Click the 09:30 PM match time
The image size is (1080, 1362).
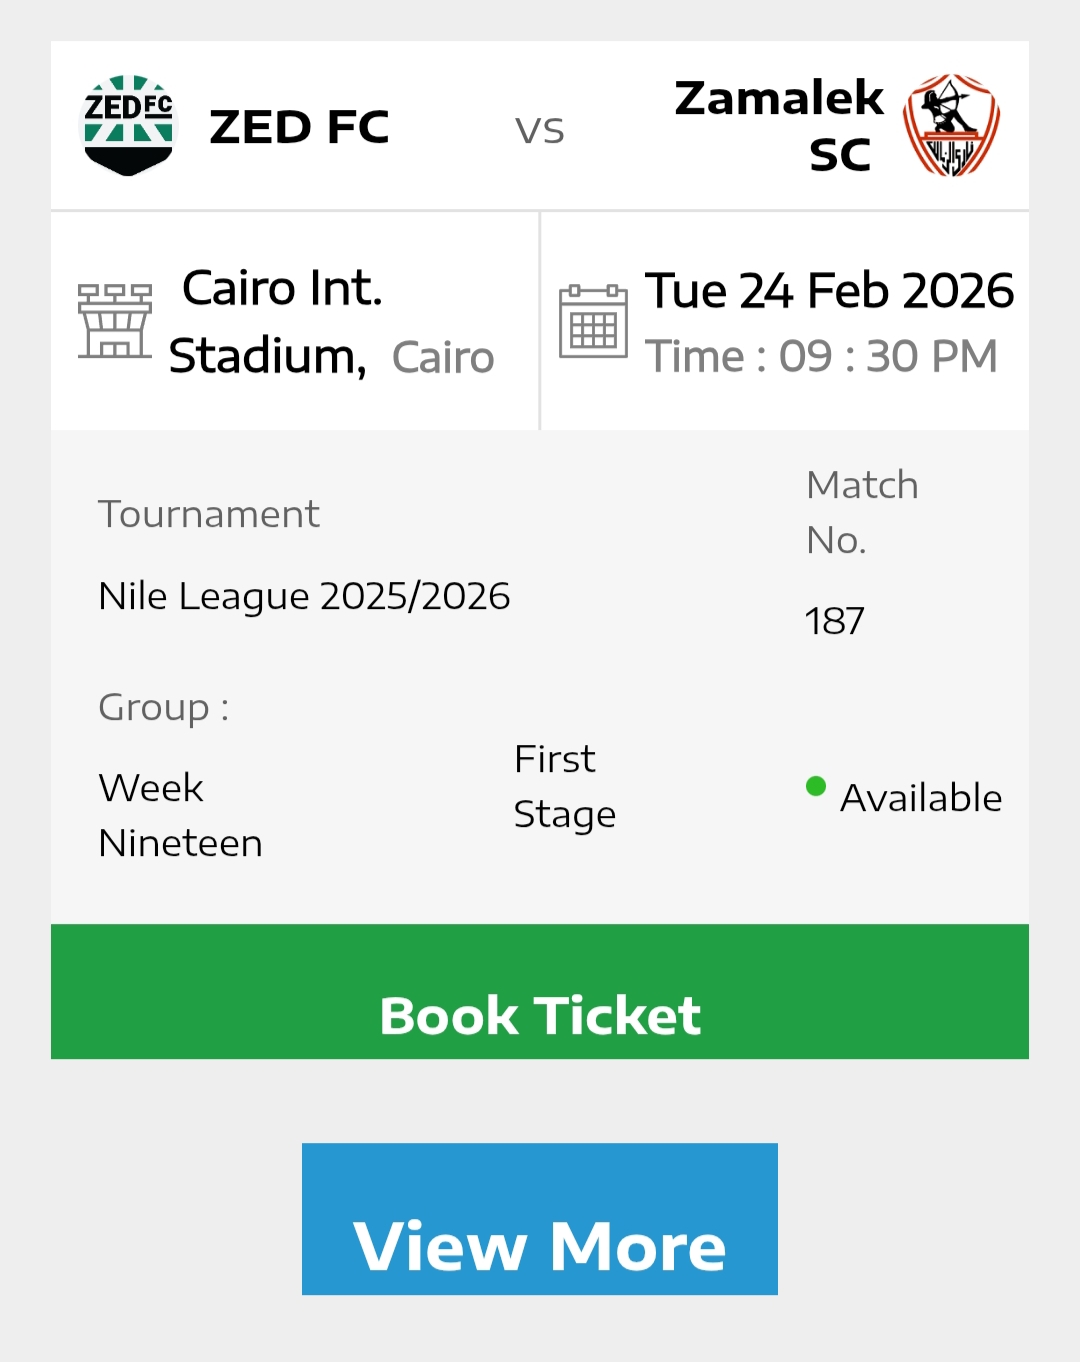click(x=822, y=355)
